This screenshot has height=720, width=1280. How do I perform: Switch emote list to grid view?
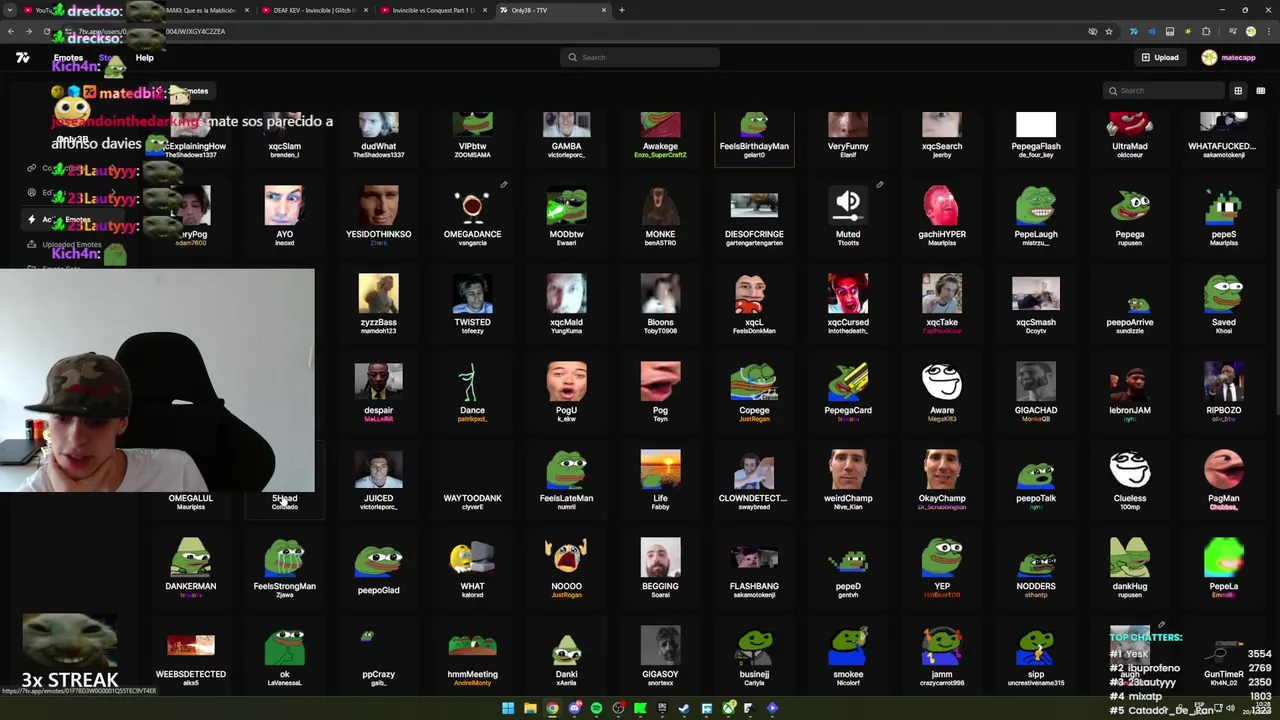point(1238,91)
